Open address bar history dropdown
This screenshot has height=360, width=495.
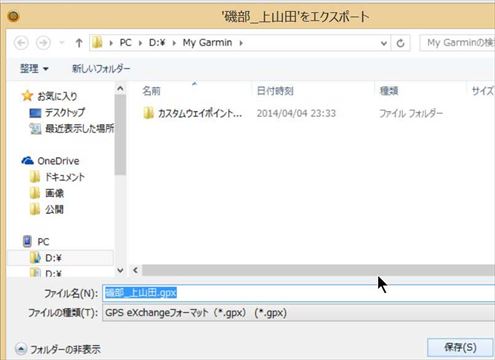384,43
